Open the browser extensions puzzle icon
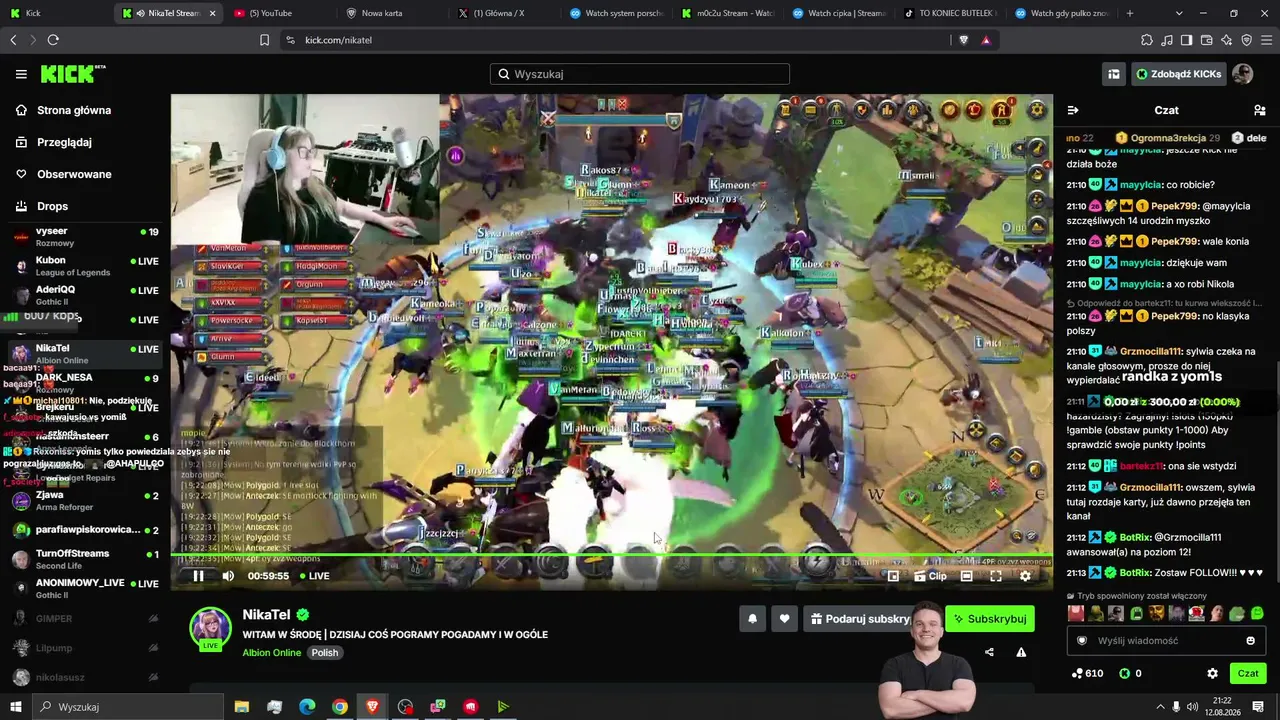The width and height of the screenshot is (1280, 720). 1147,40
